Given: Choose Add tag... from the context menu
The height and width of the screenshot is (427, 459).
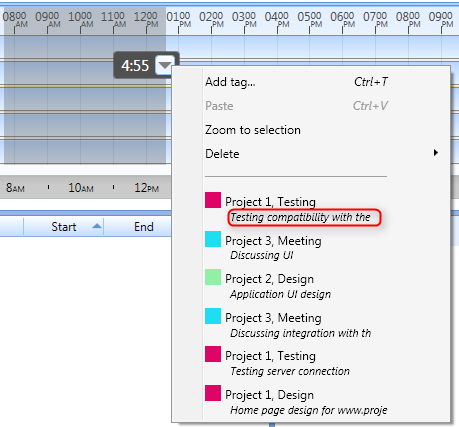Looking at the screenshot, I should click(297, 82).
